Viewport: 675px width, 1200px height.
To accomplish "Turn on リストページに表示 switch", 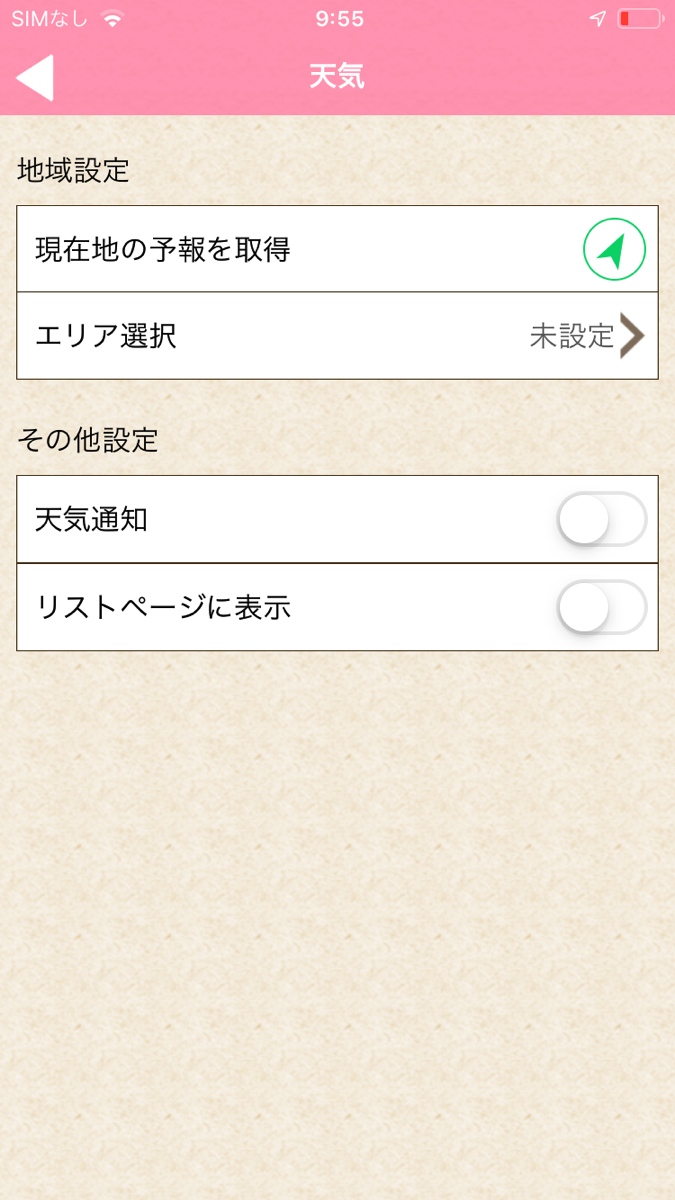I will (x=600, y=607).
